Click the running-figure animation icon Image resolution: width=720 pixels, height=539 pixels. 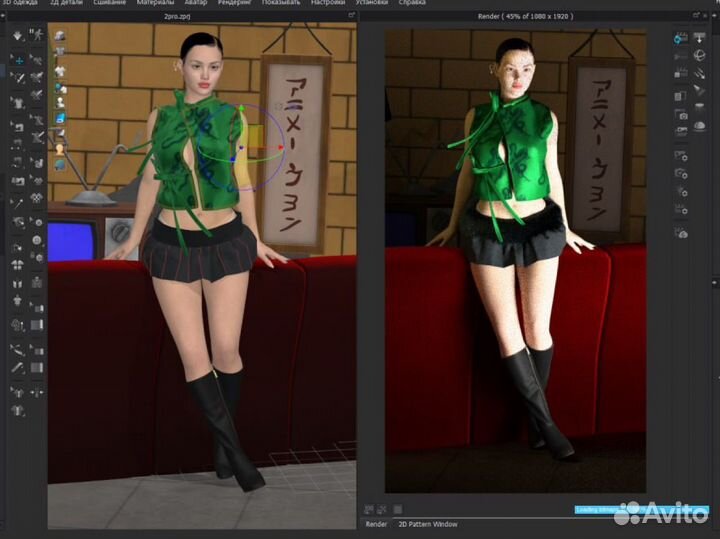coord(37,34)
